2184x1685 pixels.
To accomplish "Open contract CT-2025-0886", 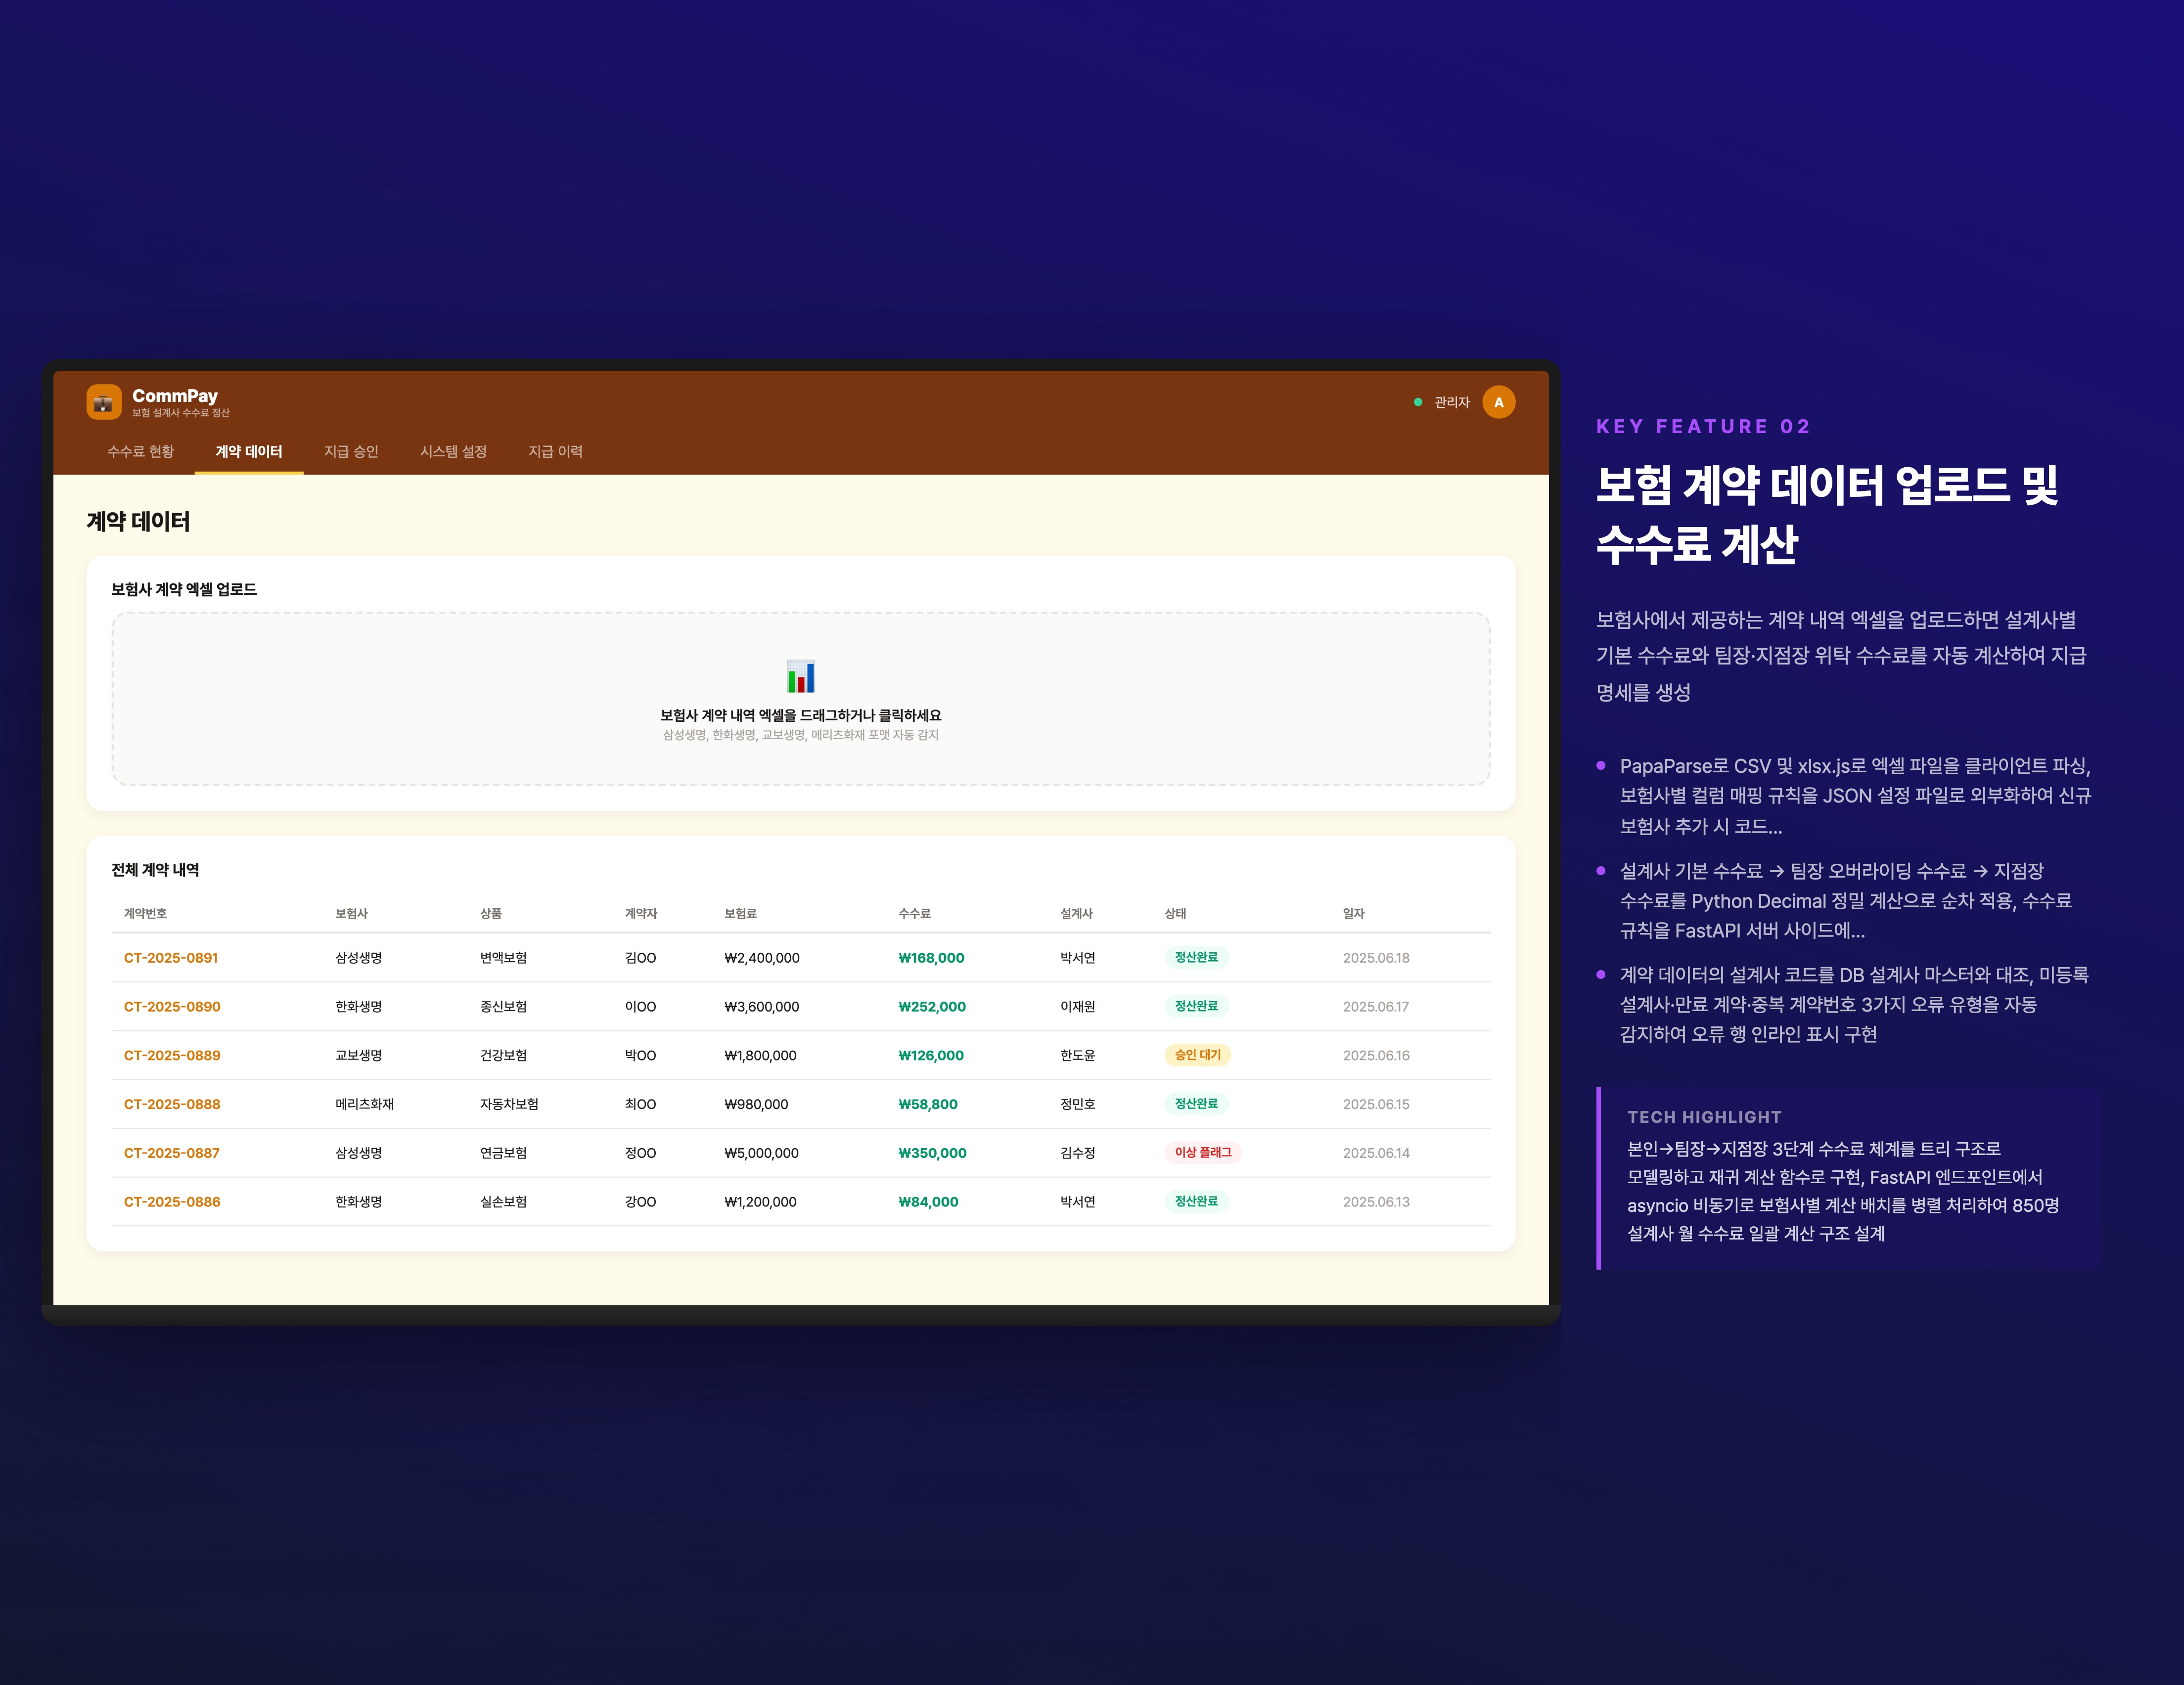I will (x=171, y=1201).
